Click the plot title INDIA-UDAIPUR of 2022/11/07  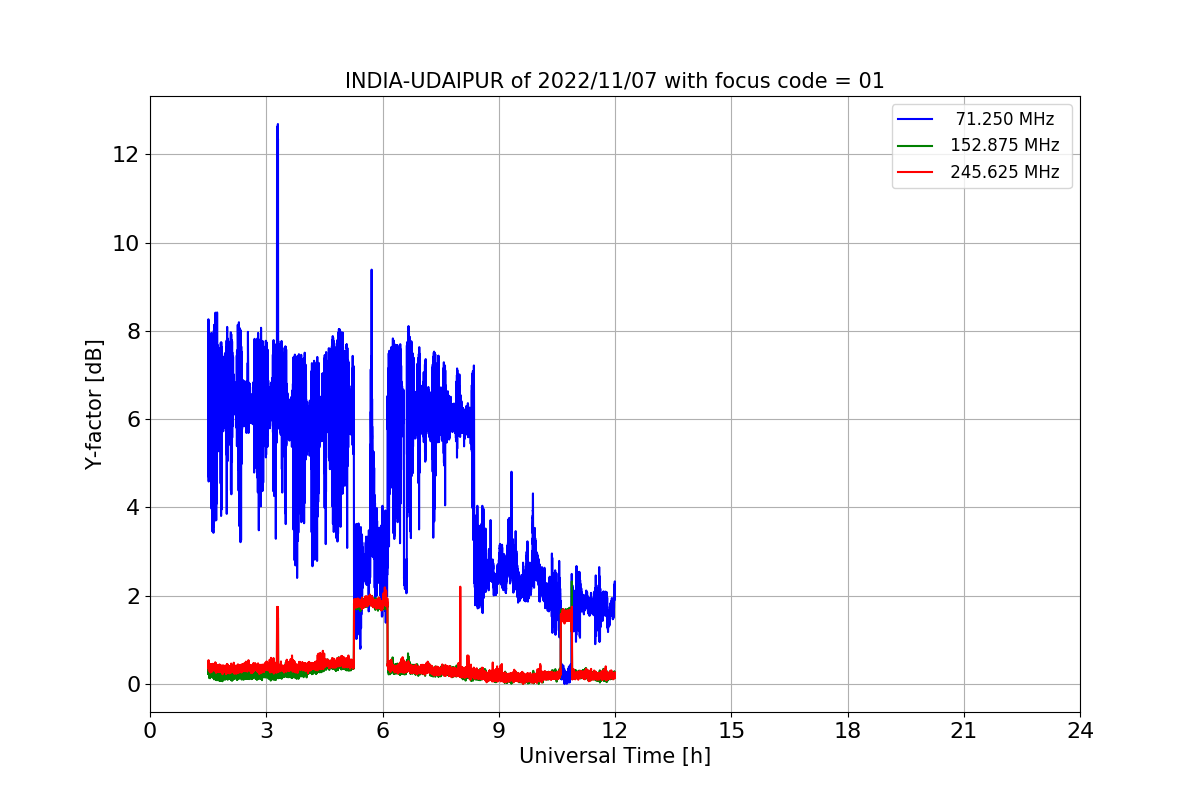pos(614,81)
